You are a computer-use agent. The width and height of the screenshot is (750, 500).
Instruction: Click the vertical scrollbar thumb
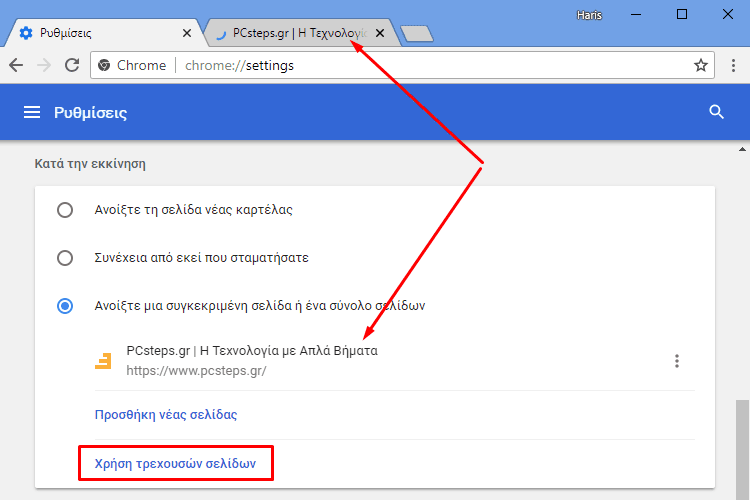tap(742, 449)
